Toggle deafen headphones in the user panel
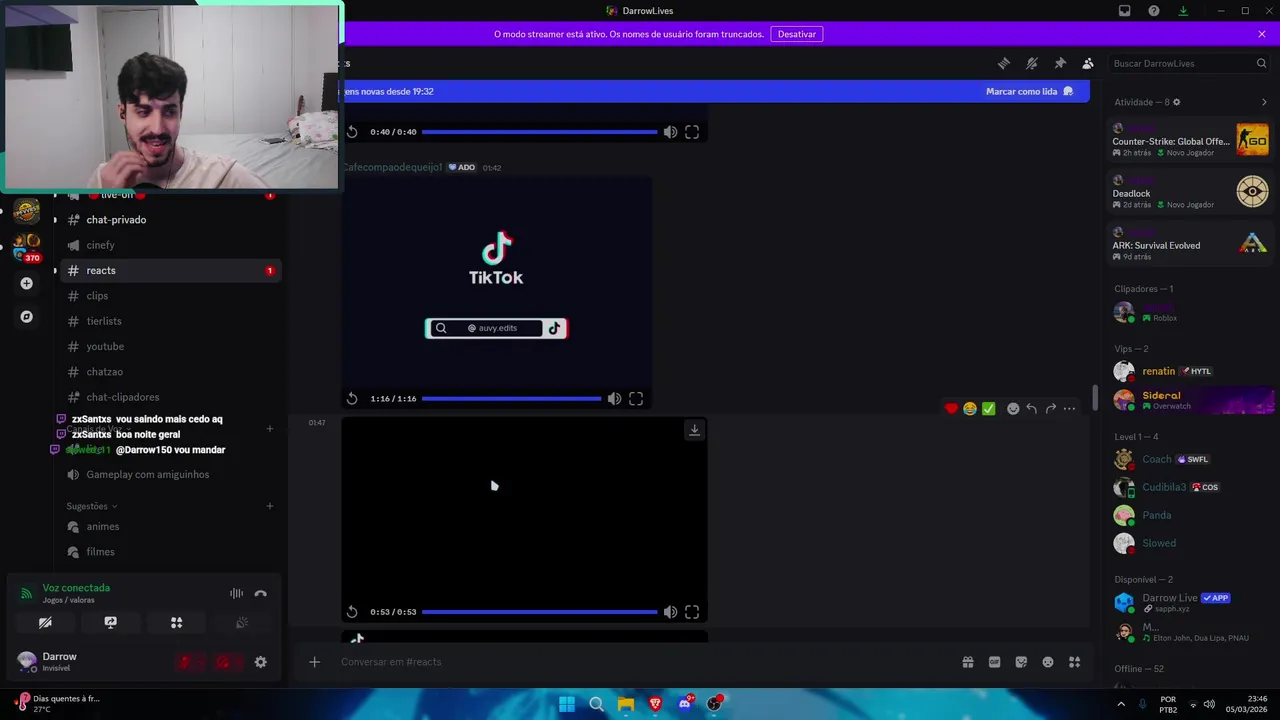The height and width of the screenshot is (720, 1280). click(x=223, y=662)
